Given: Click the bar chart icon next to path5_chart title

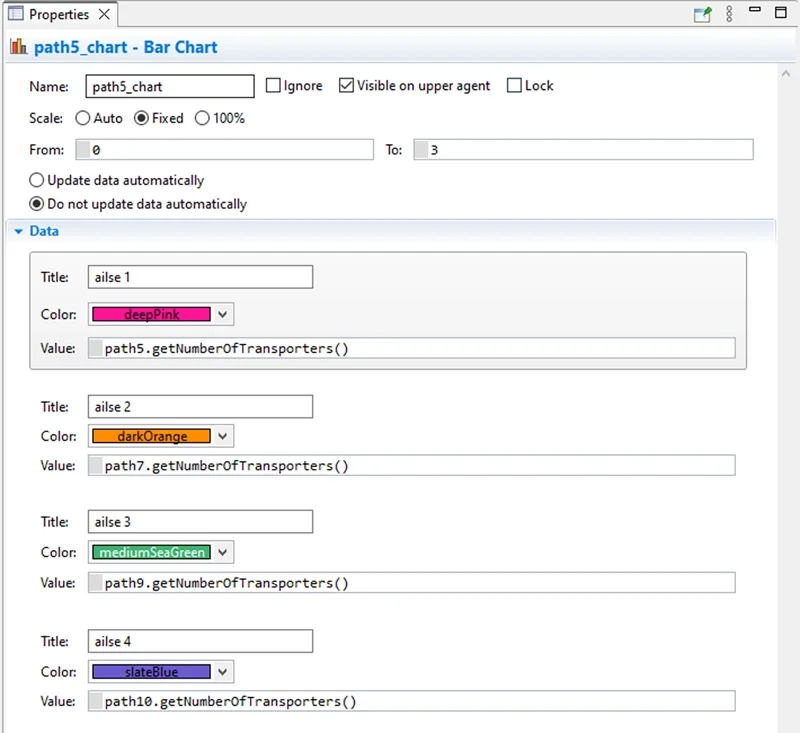Looking at the screenshot, I should 17,47.
